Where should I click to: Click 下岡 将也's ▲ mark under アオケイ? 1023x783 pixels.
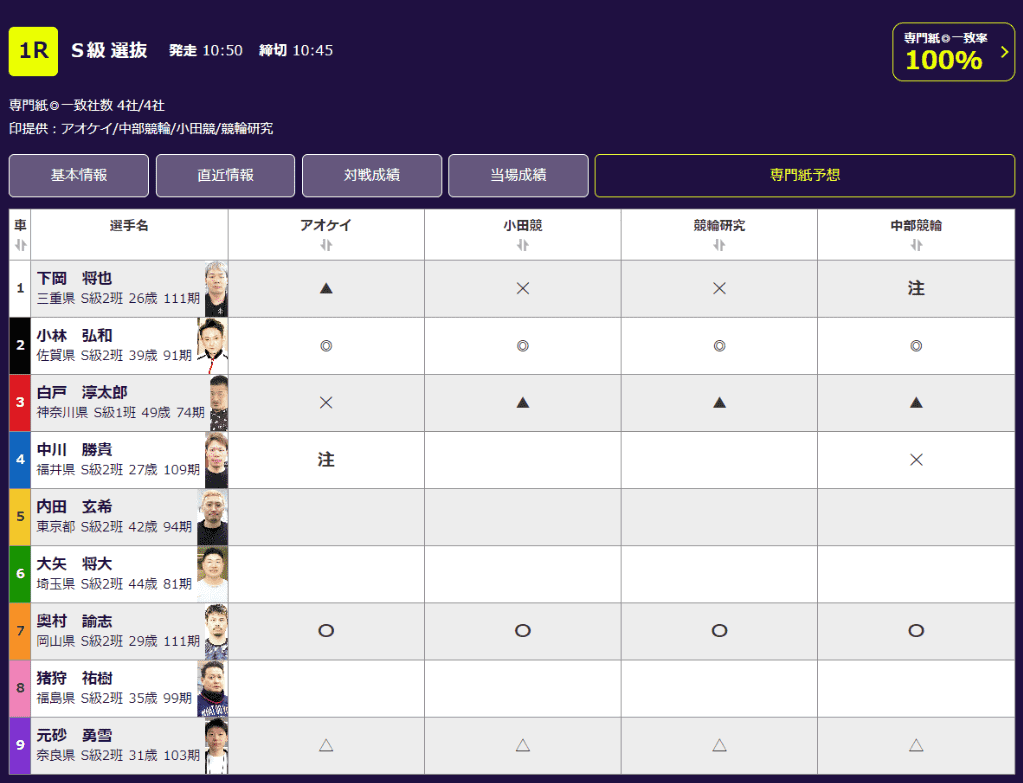[x=326, y=288]
